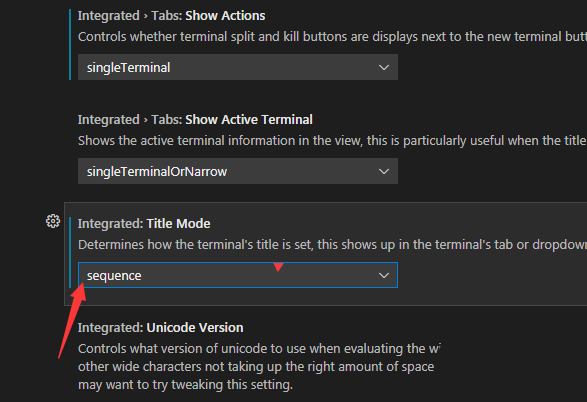Expand the Show Active Terminal singleTerminalOrNarrow dropdown
The image size is (587, 402).
tap(238, 171)
